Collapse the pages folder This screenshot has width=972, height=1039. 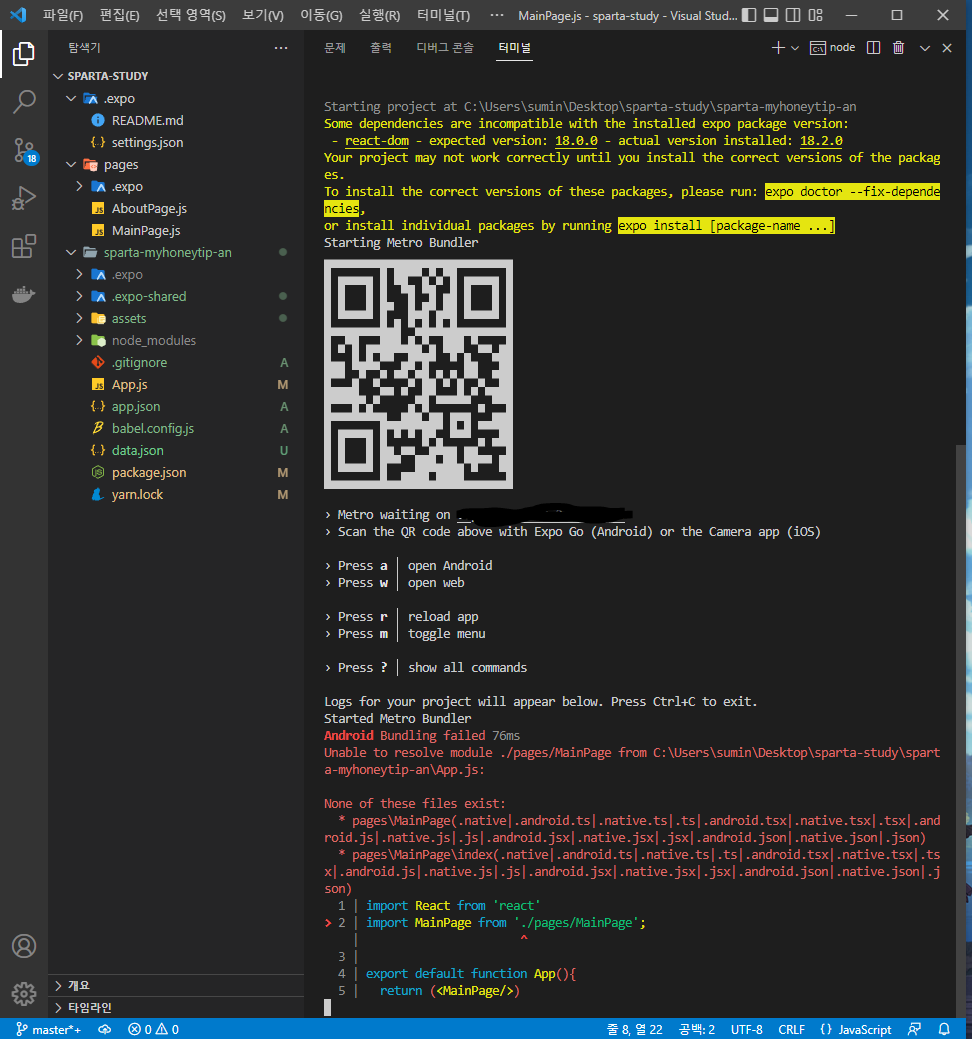tap(176, 164)
